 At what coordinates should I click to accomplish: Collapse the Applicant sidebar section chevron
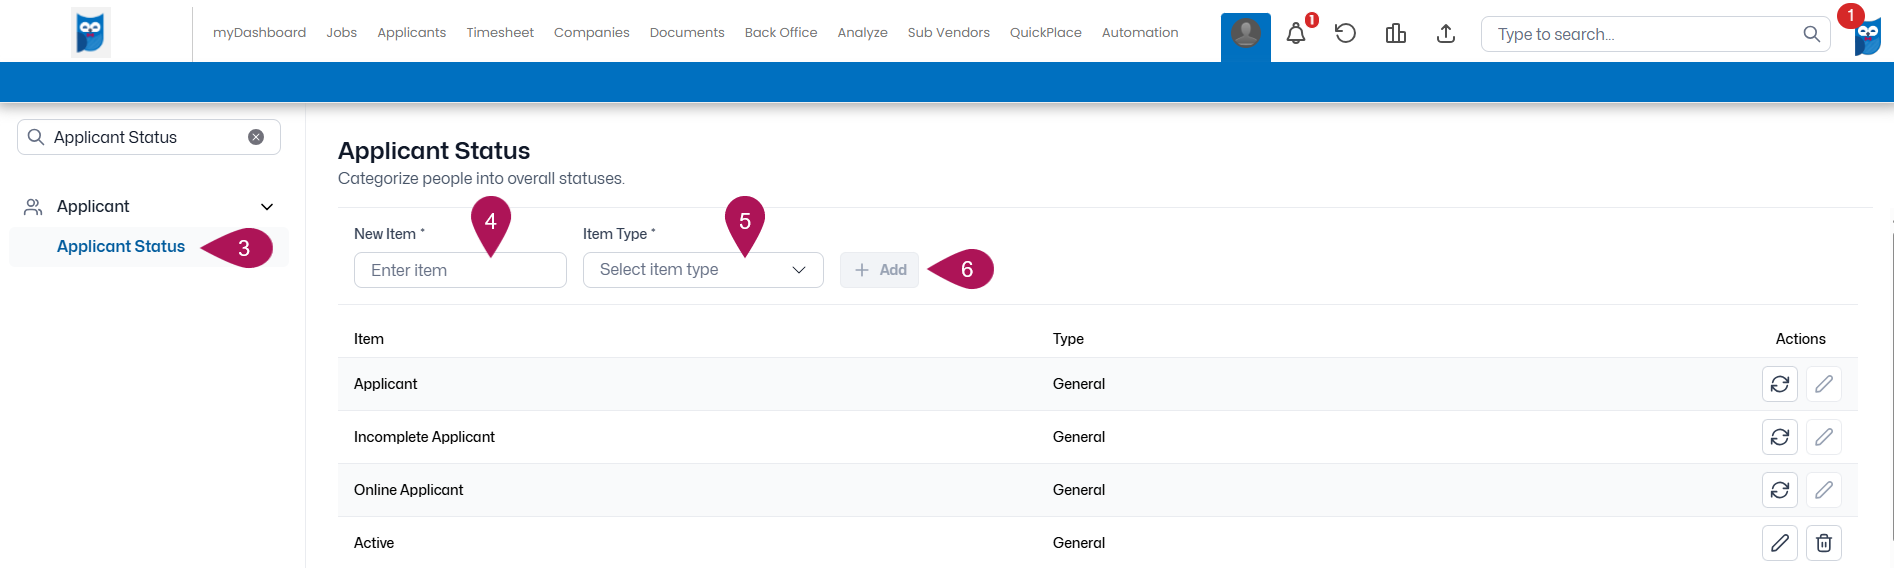click(267, 207)
